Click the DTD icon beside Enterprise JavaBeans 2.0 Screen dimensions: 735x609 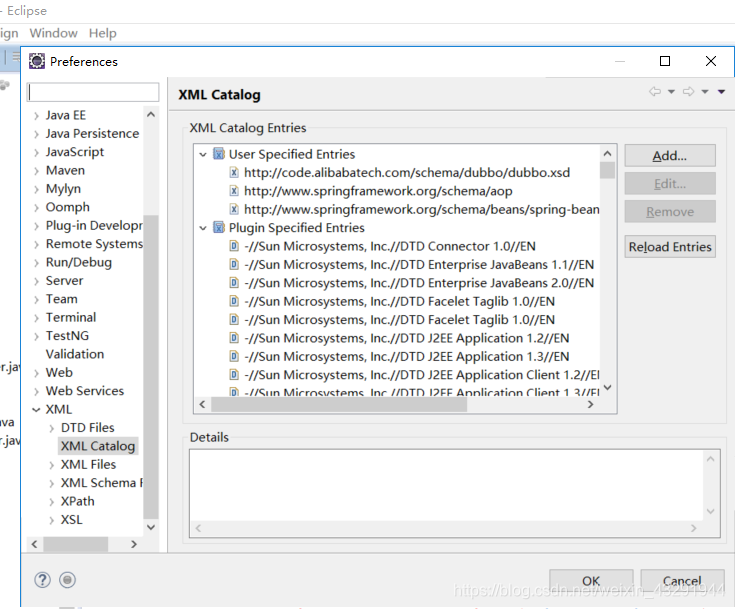pyautogui.click(x=234, y=283)
